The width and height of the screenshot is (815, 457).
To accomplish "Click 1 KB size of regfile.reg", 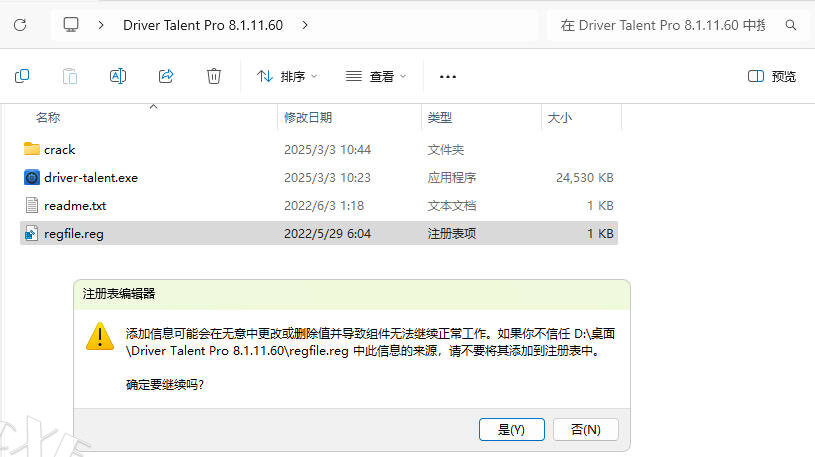I will coord(600,234).
